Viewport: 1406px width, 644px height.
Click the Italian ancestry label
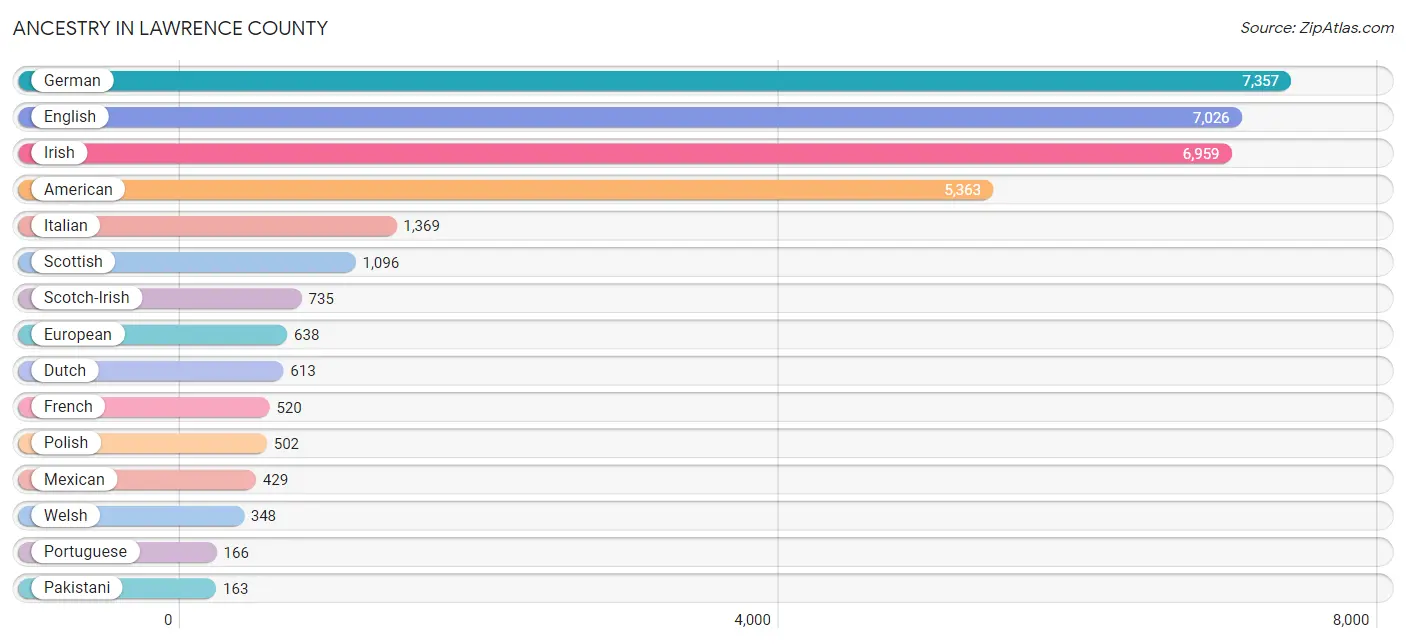(x=66, y=226)
